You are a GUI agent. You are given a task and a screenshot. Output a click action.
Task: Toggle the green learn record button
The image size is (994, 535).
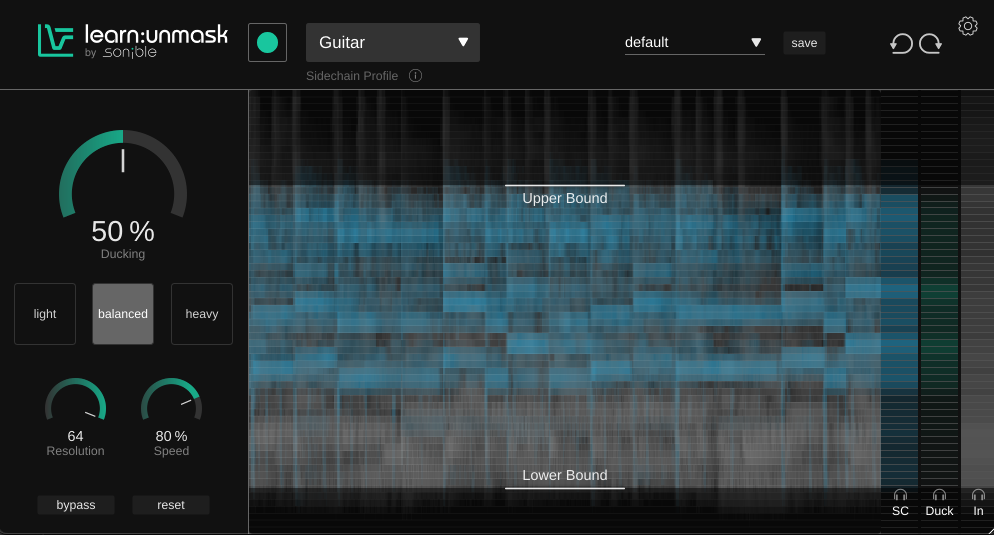[267, 43]
